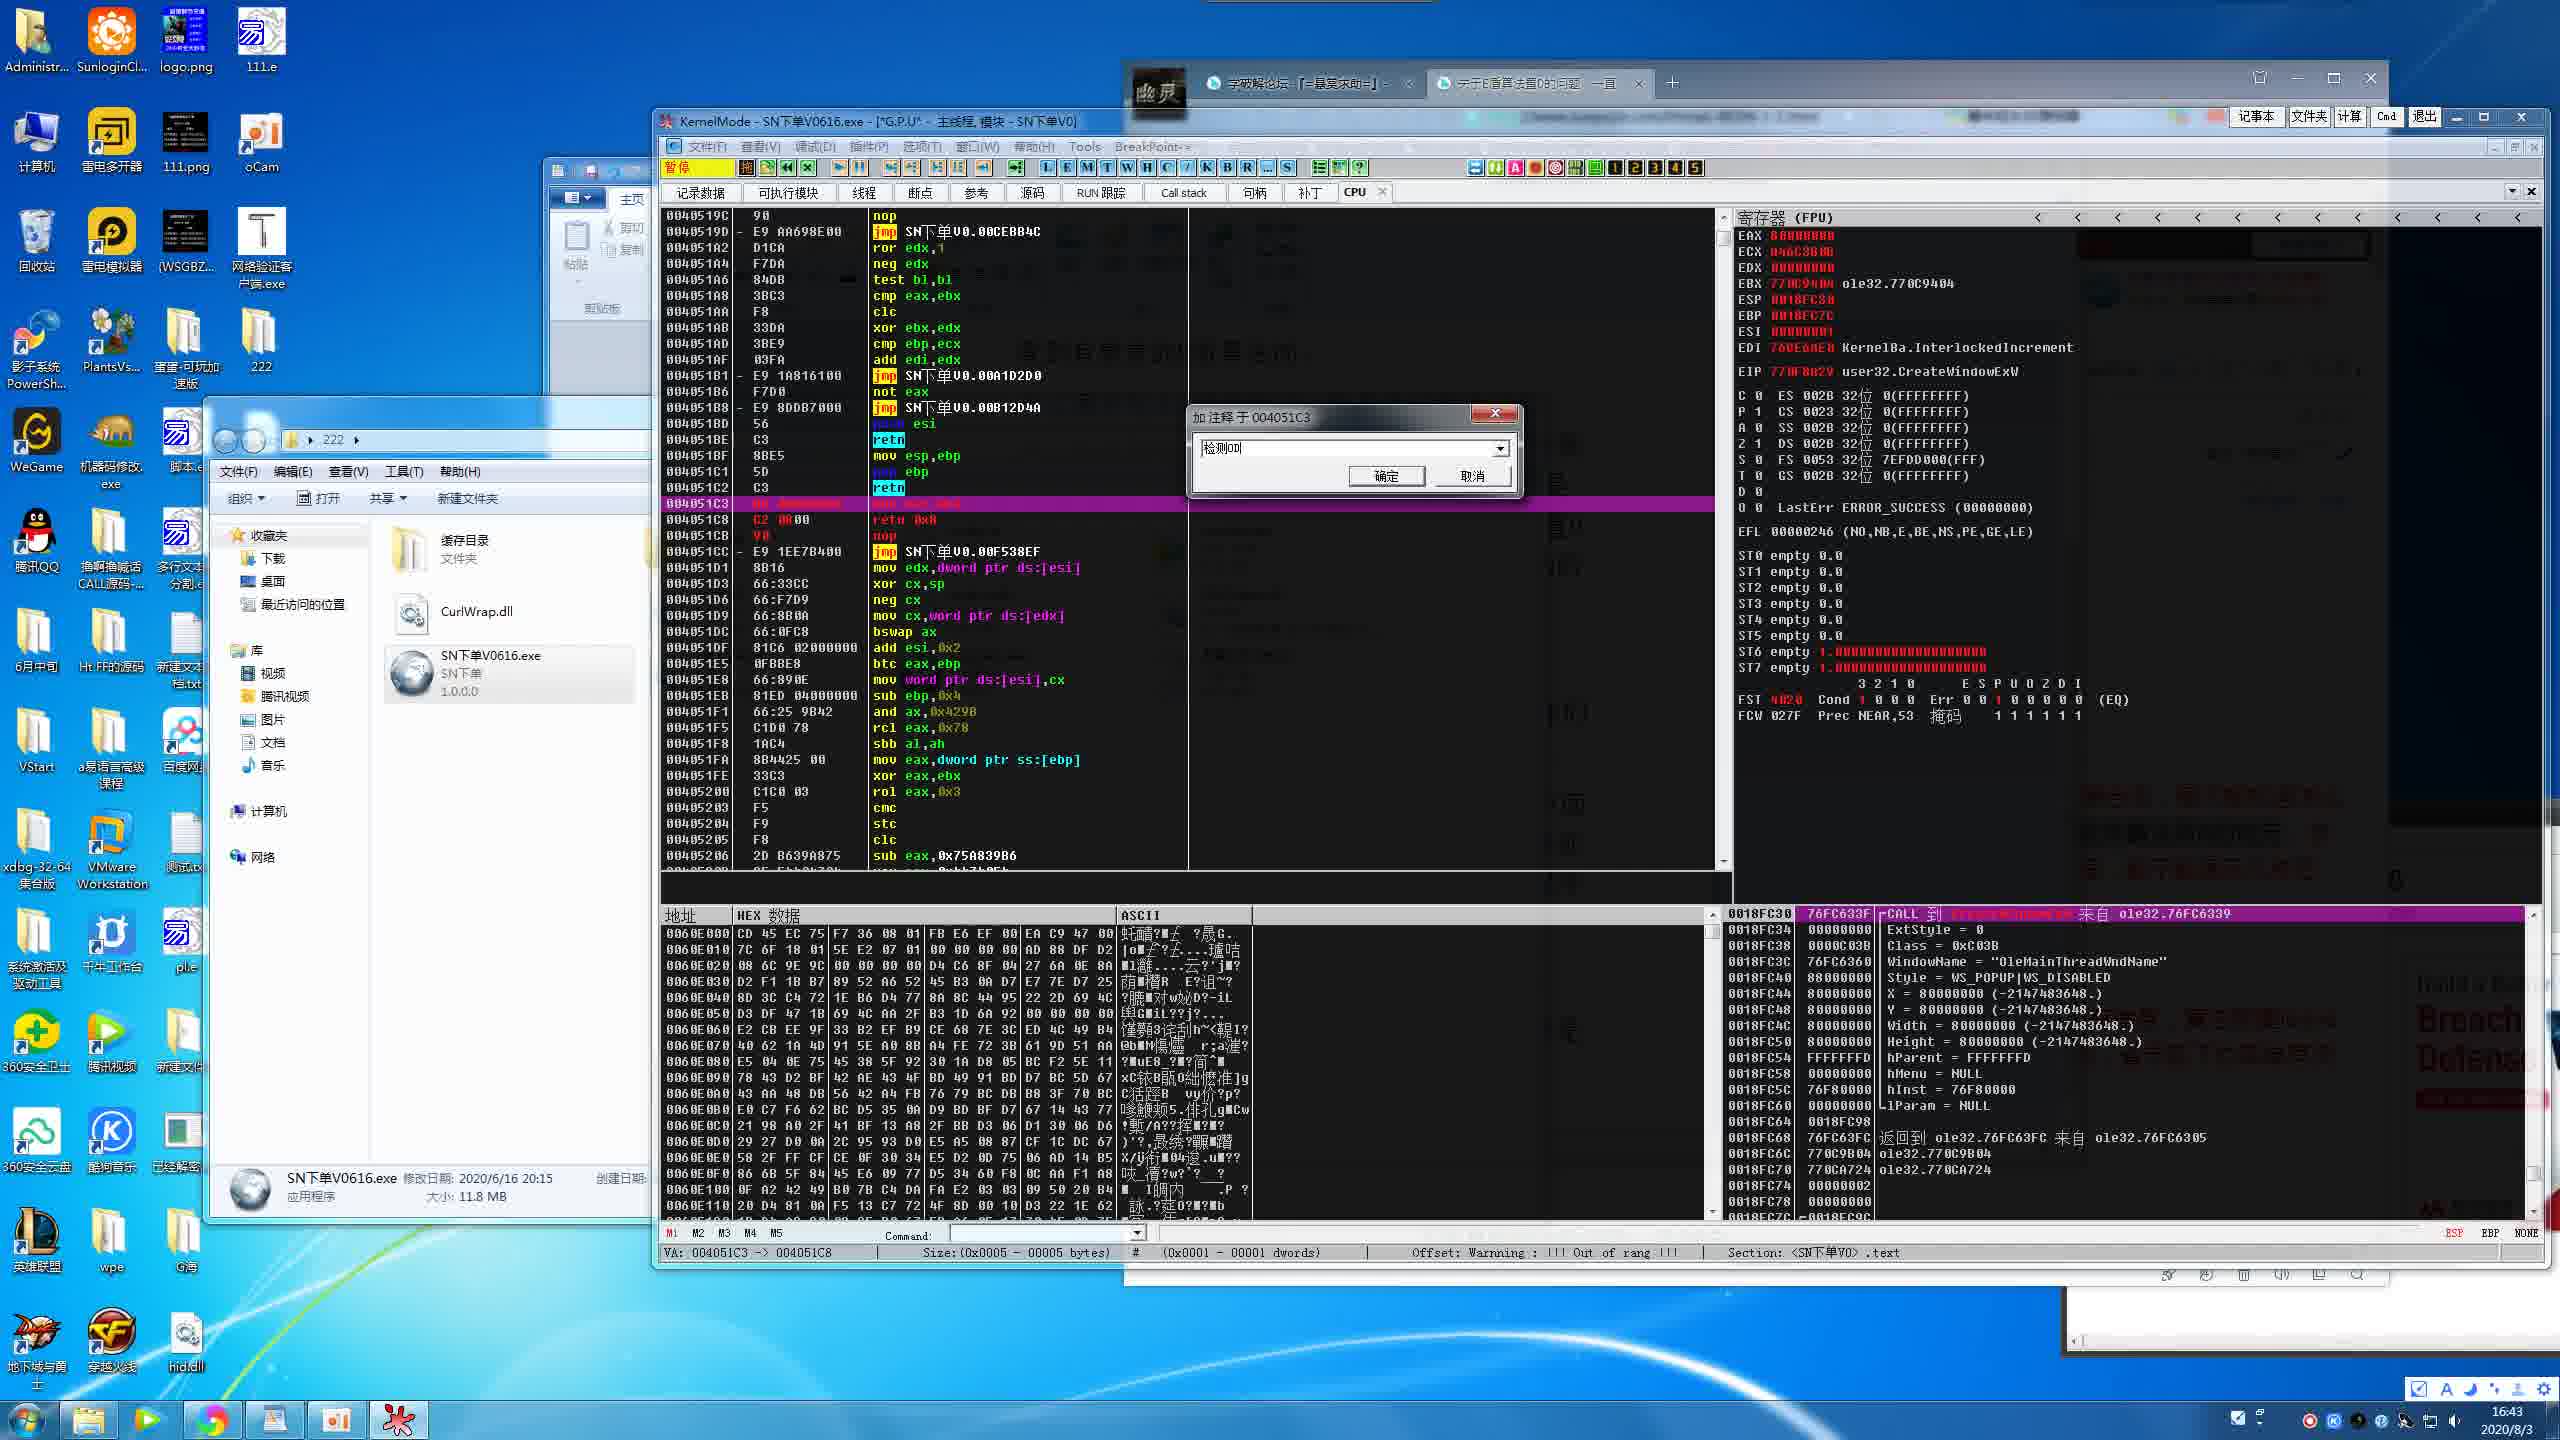The image size is (2560, 1440).
Task: Click 取消 in the comment dialog
Action: click(1472, 476)
